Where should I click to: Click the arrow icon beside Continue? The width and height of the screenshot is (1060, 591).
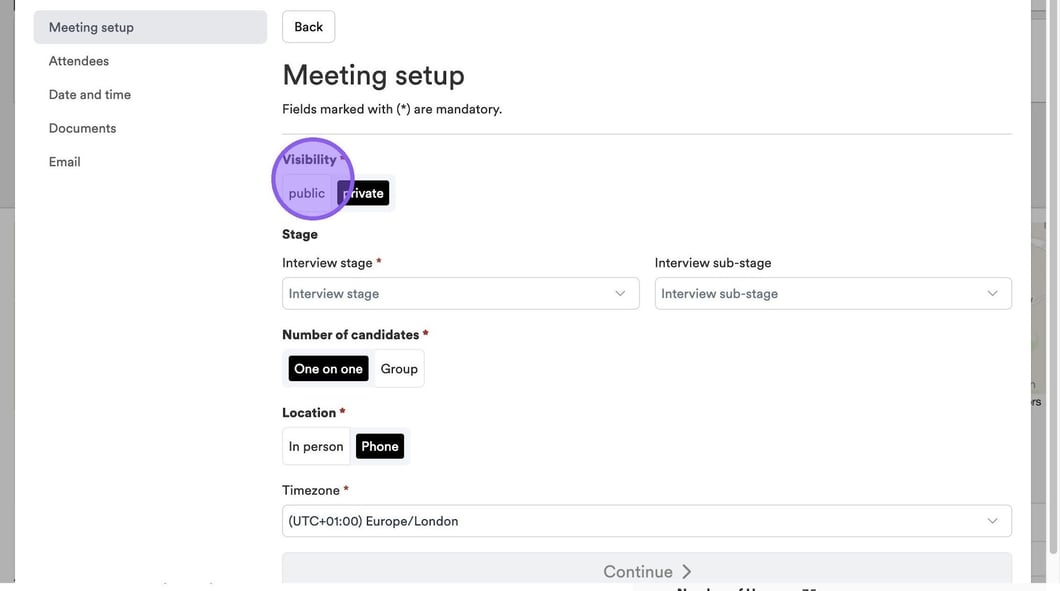(687, 572)
